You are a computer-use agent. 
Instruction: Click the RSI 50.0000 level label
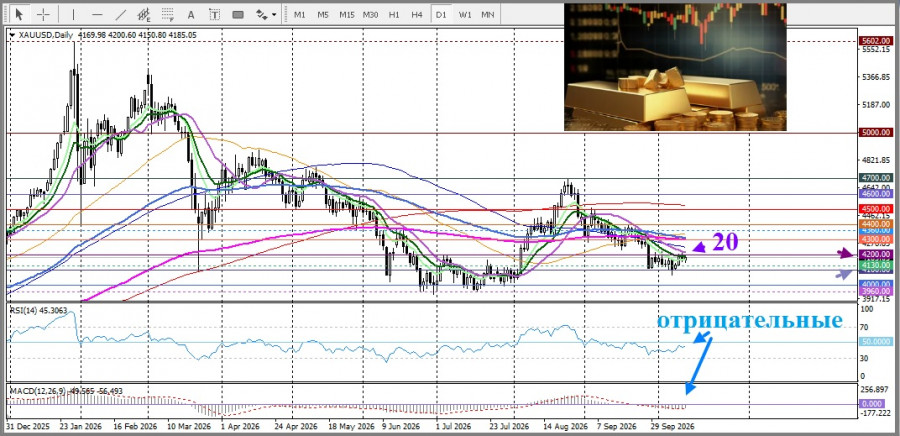coord(875,342)
